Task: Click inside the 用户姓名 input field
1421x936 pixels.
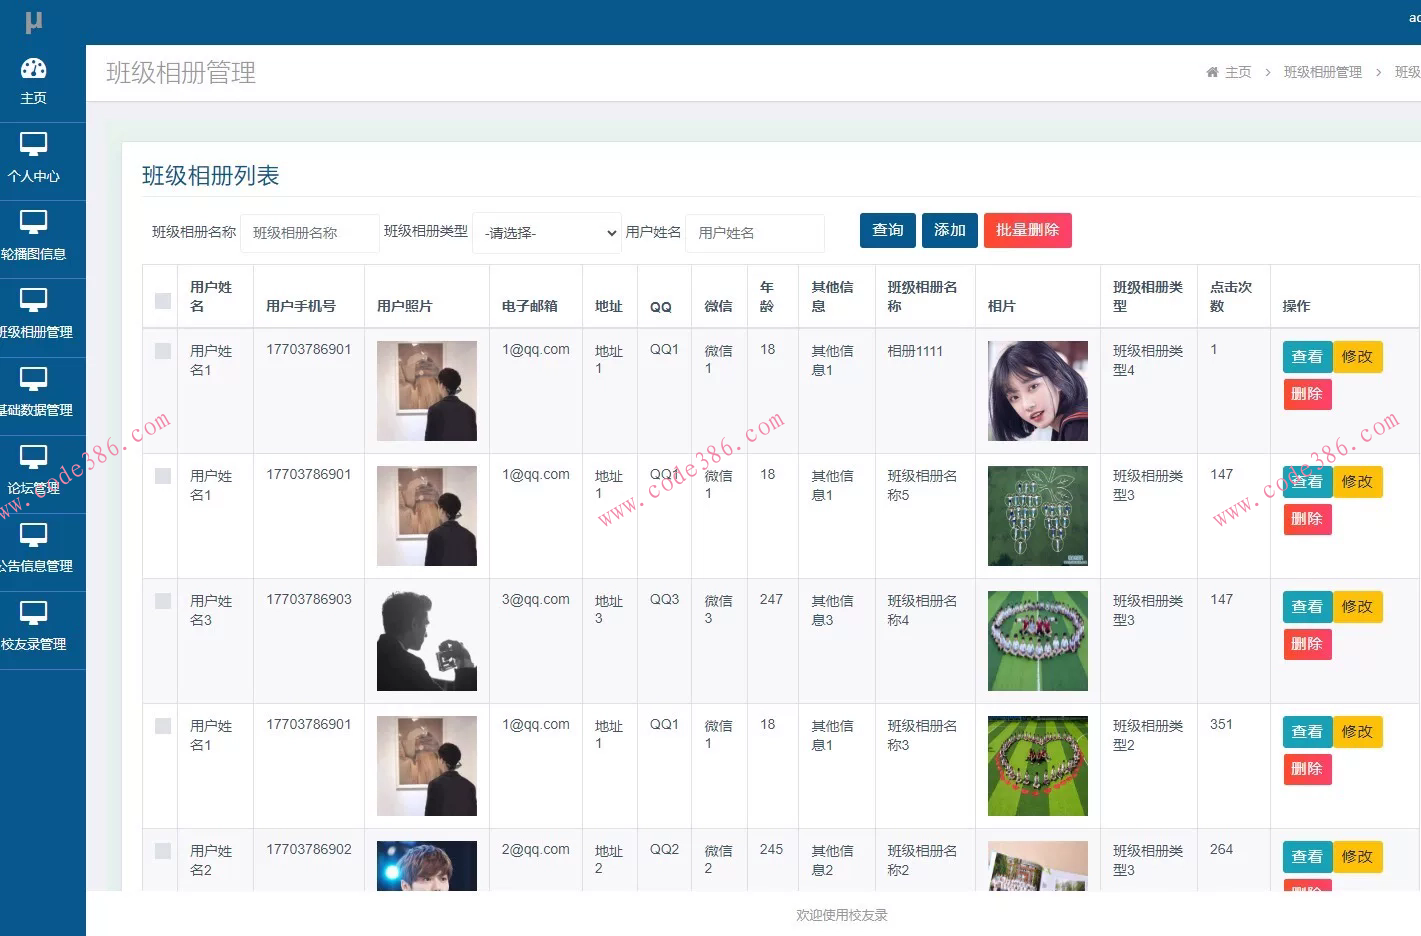Action: [x=754, y=233]
